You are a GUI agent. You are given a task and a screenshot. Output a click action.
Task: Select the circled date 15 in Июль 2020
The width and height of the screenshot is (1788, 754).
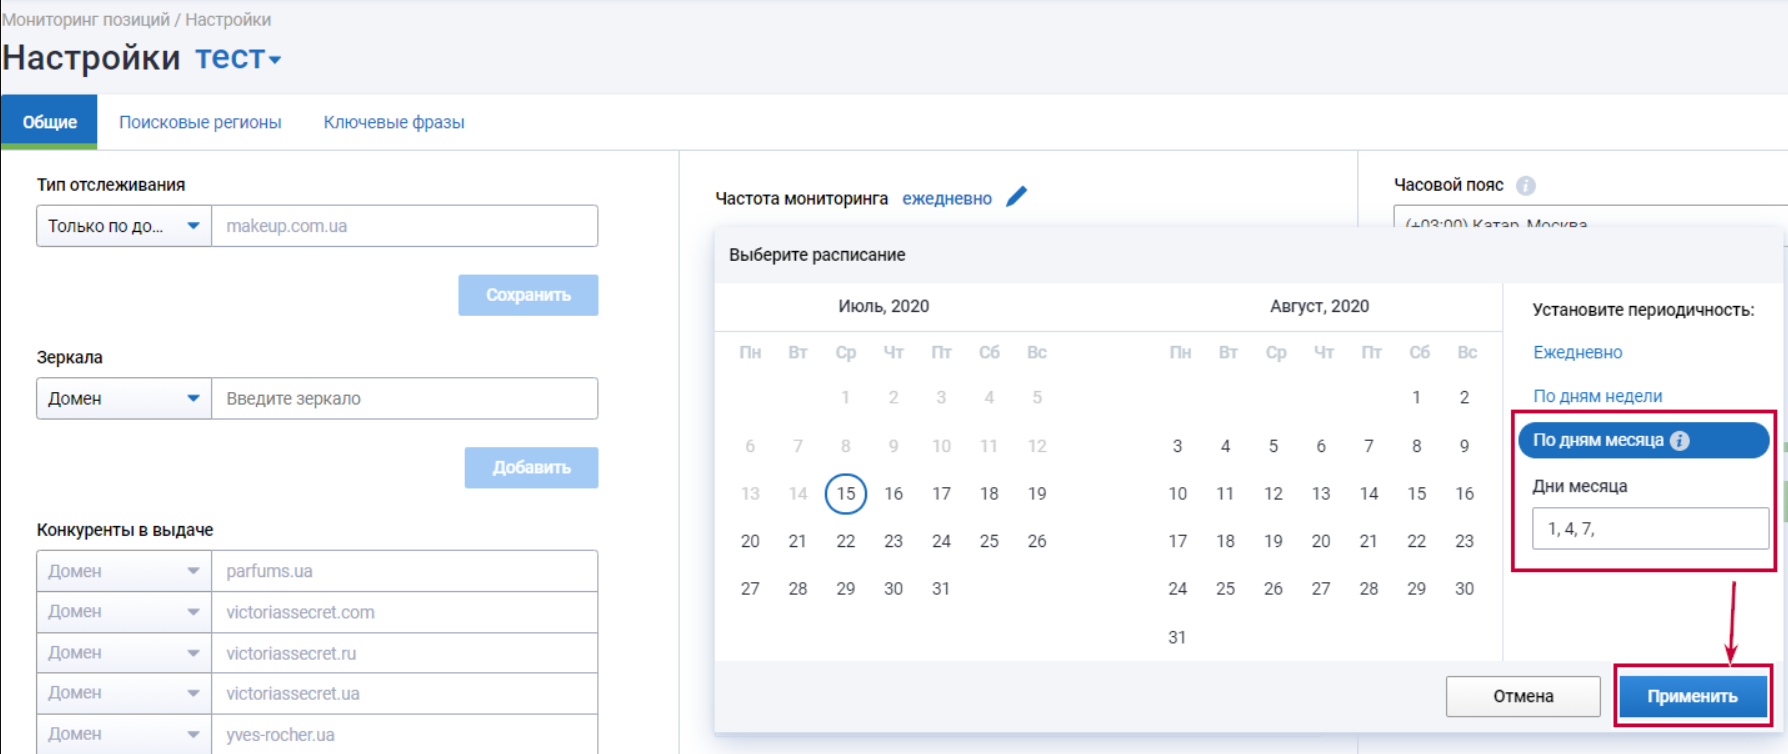[845, 493]
